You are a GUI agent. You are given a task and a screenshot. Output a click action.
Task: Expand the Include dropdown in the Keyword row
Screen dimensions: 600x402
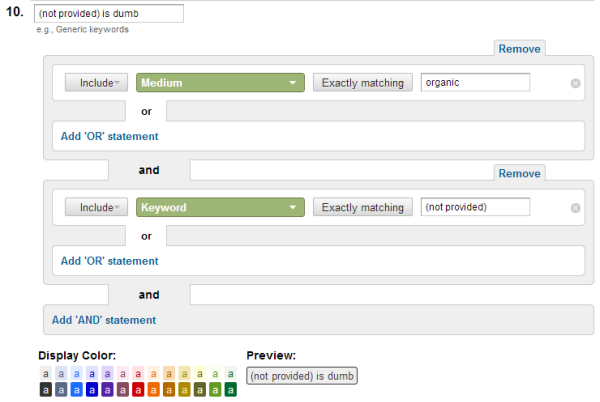98,208
